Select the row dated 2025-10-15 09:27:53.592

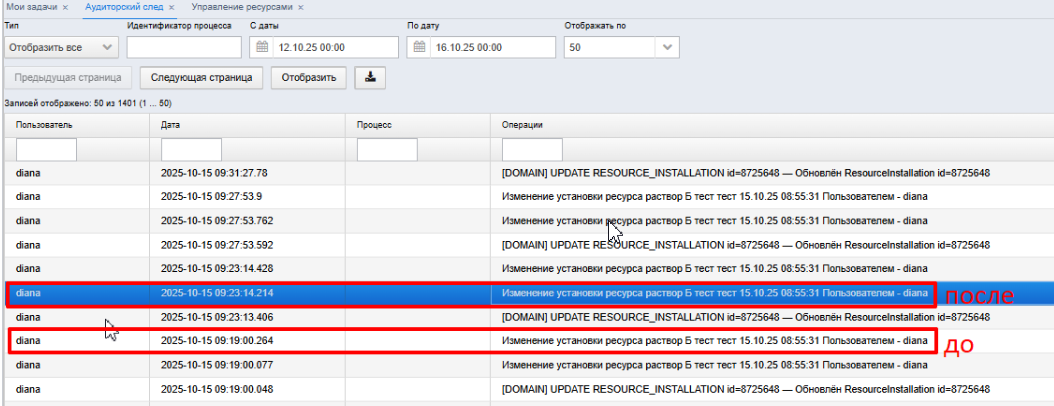click(529, 244)
